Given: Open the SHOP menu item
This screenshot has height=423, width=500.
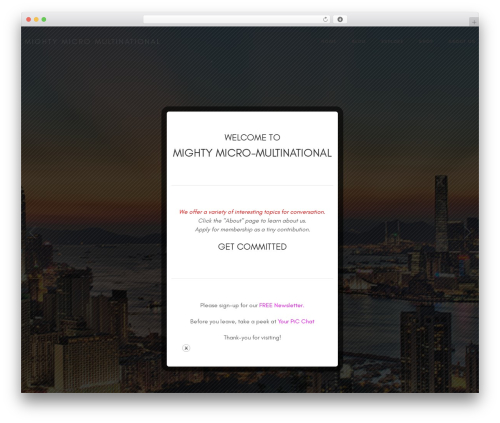Looking at the screenshot, I should click(x=426, y=41).
